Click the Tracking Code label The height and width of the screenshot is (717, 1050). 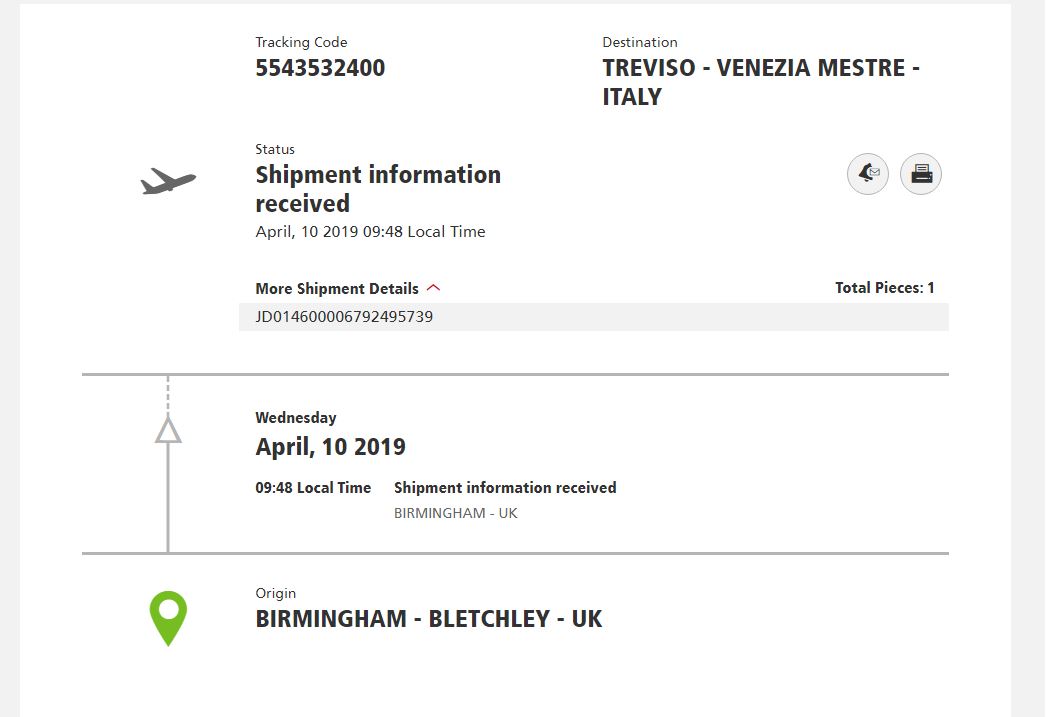(x=301, y=42)
